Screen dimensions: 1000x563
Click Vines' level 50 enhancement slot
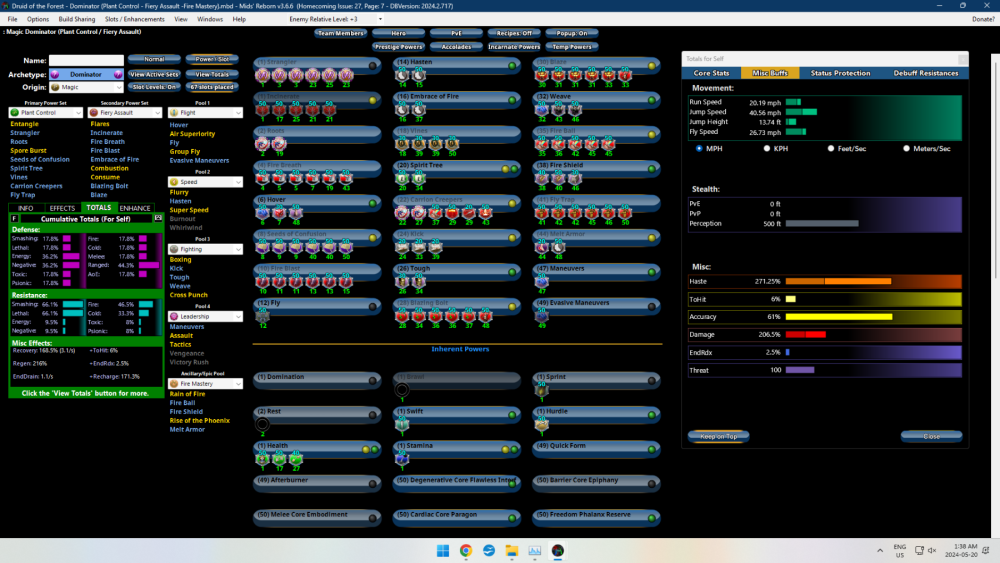[x=452, y=143]
